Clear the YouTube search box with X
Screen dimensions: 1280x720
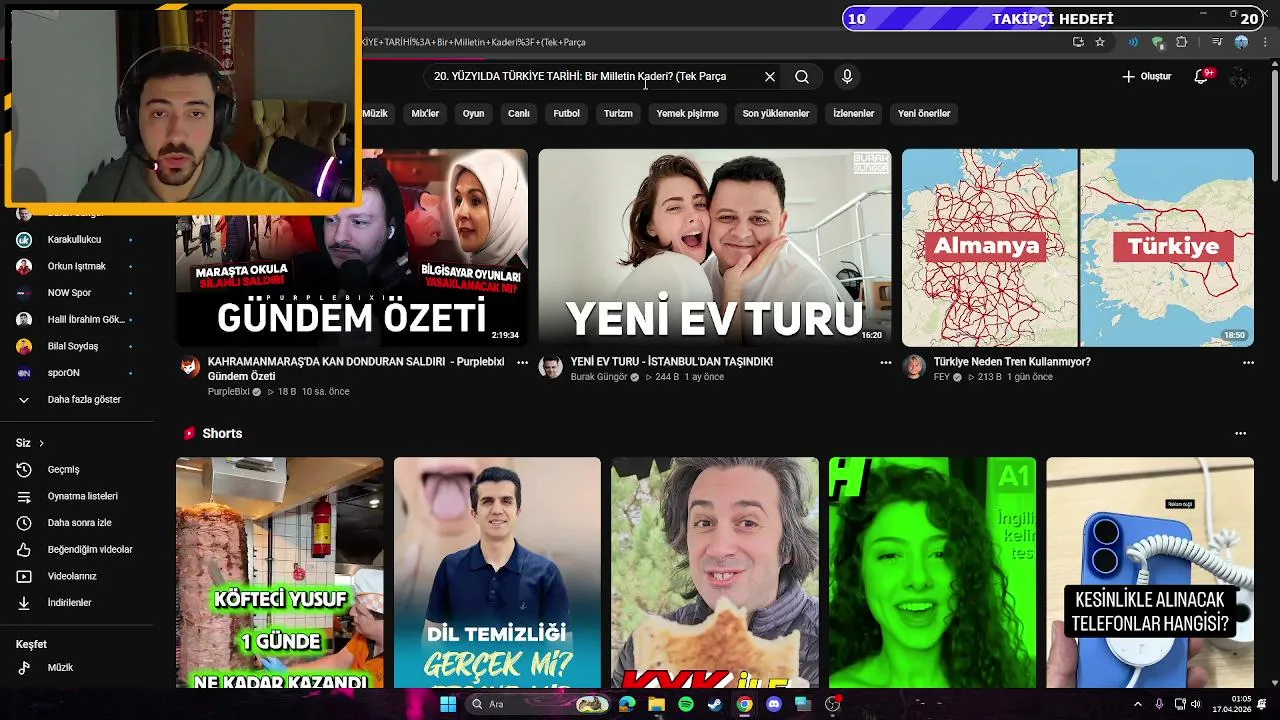pyautogui.click(x=770, y=77)
